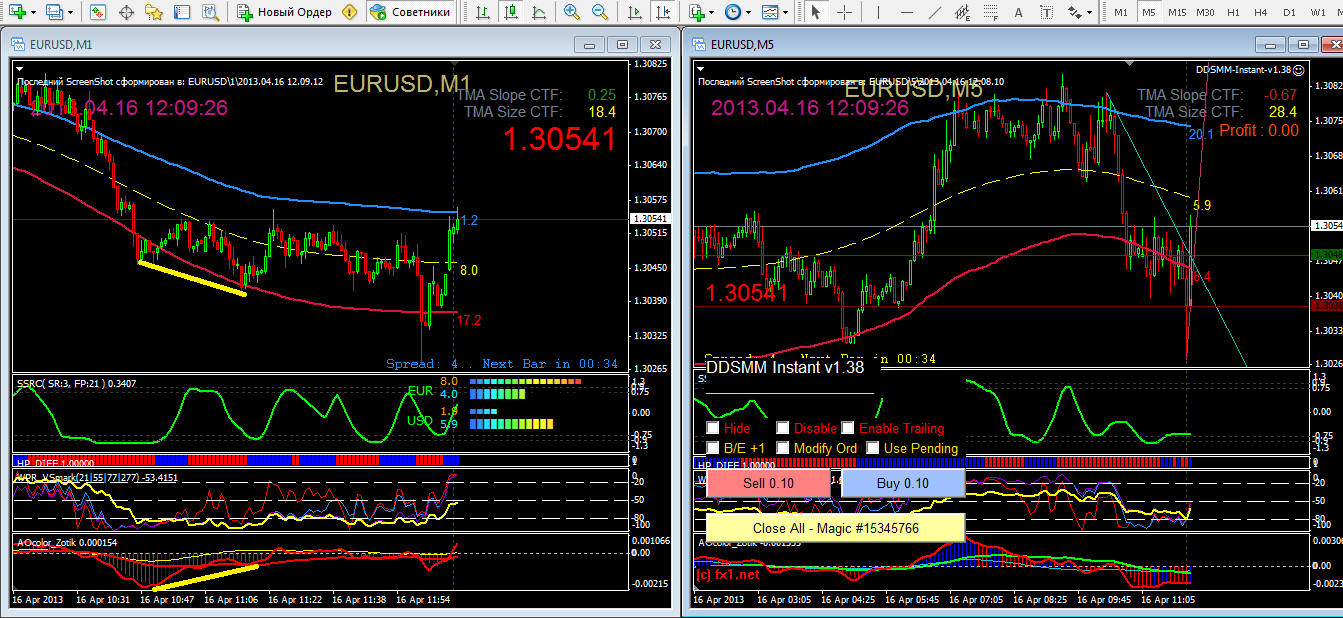Zoom in on the chart
This screenshot has height=618, width=1343.
571,12
